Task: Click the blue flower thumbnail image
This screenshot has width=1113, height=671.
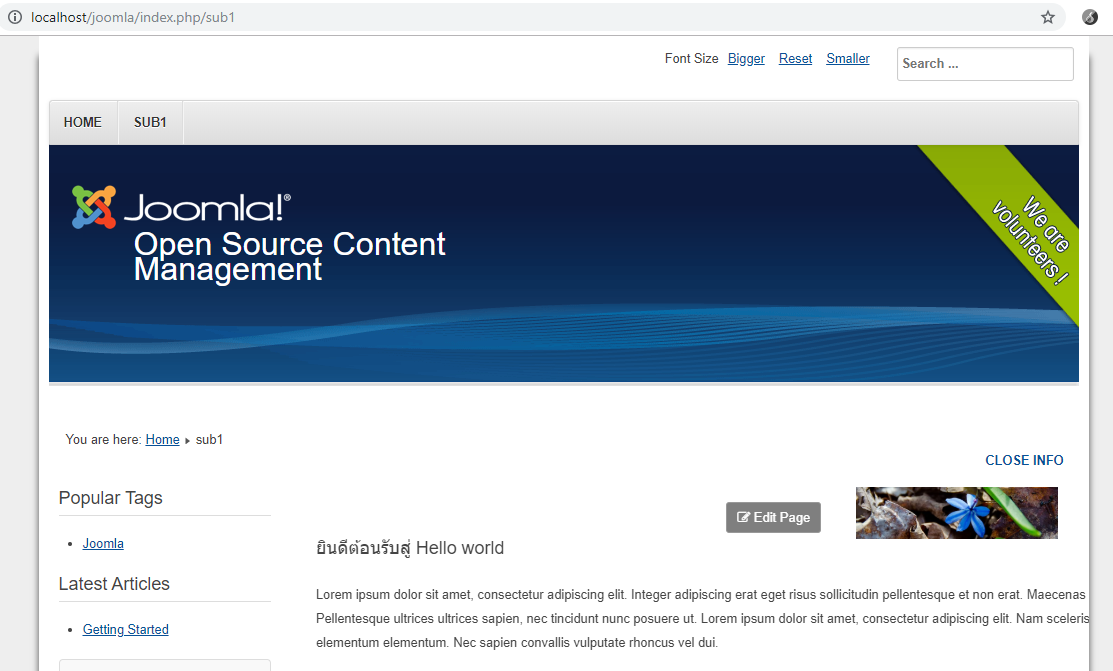Action: pyautogui.click(x=956, y=513)
